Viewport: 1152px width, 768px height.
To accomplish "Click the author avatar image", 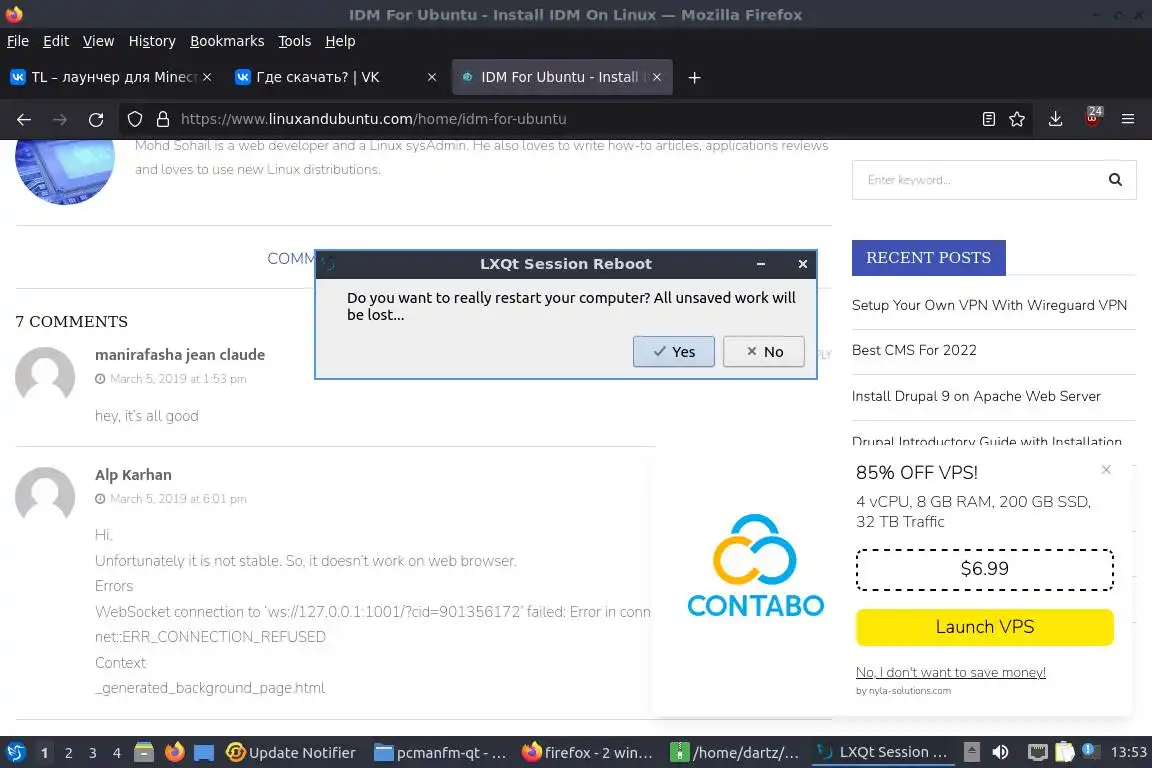I will [65, 171].
